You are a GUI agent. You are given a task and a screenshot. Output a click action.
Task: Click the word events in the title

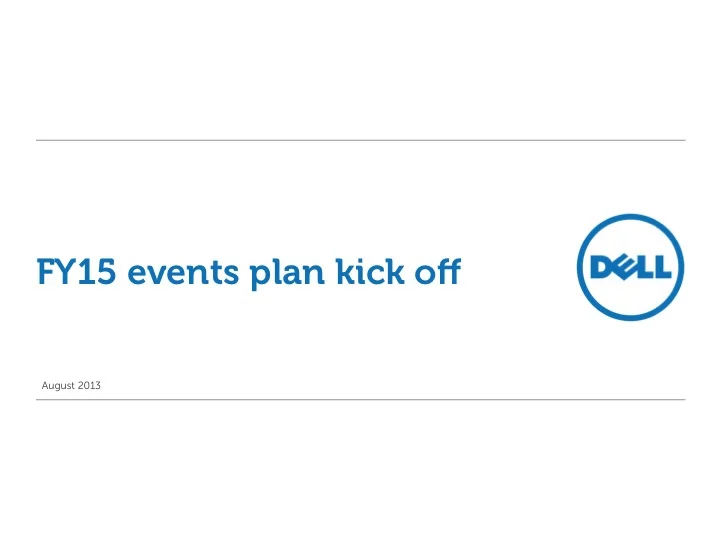tap(183, 273)
